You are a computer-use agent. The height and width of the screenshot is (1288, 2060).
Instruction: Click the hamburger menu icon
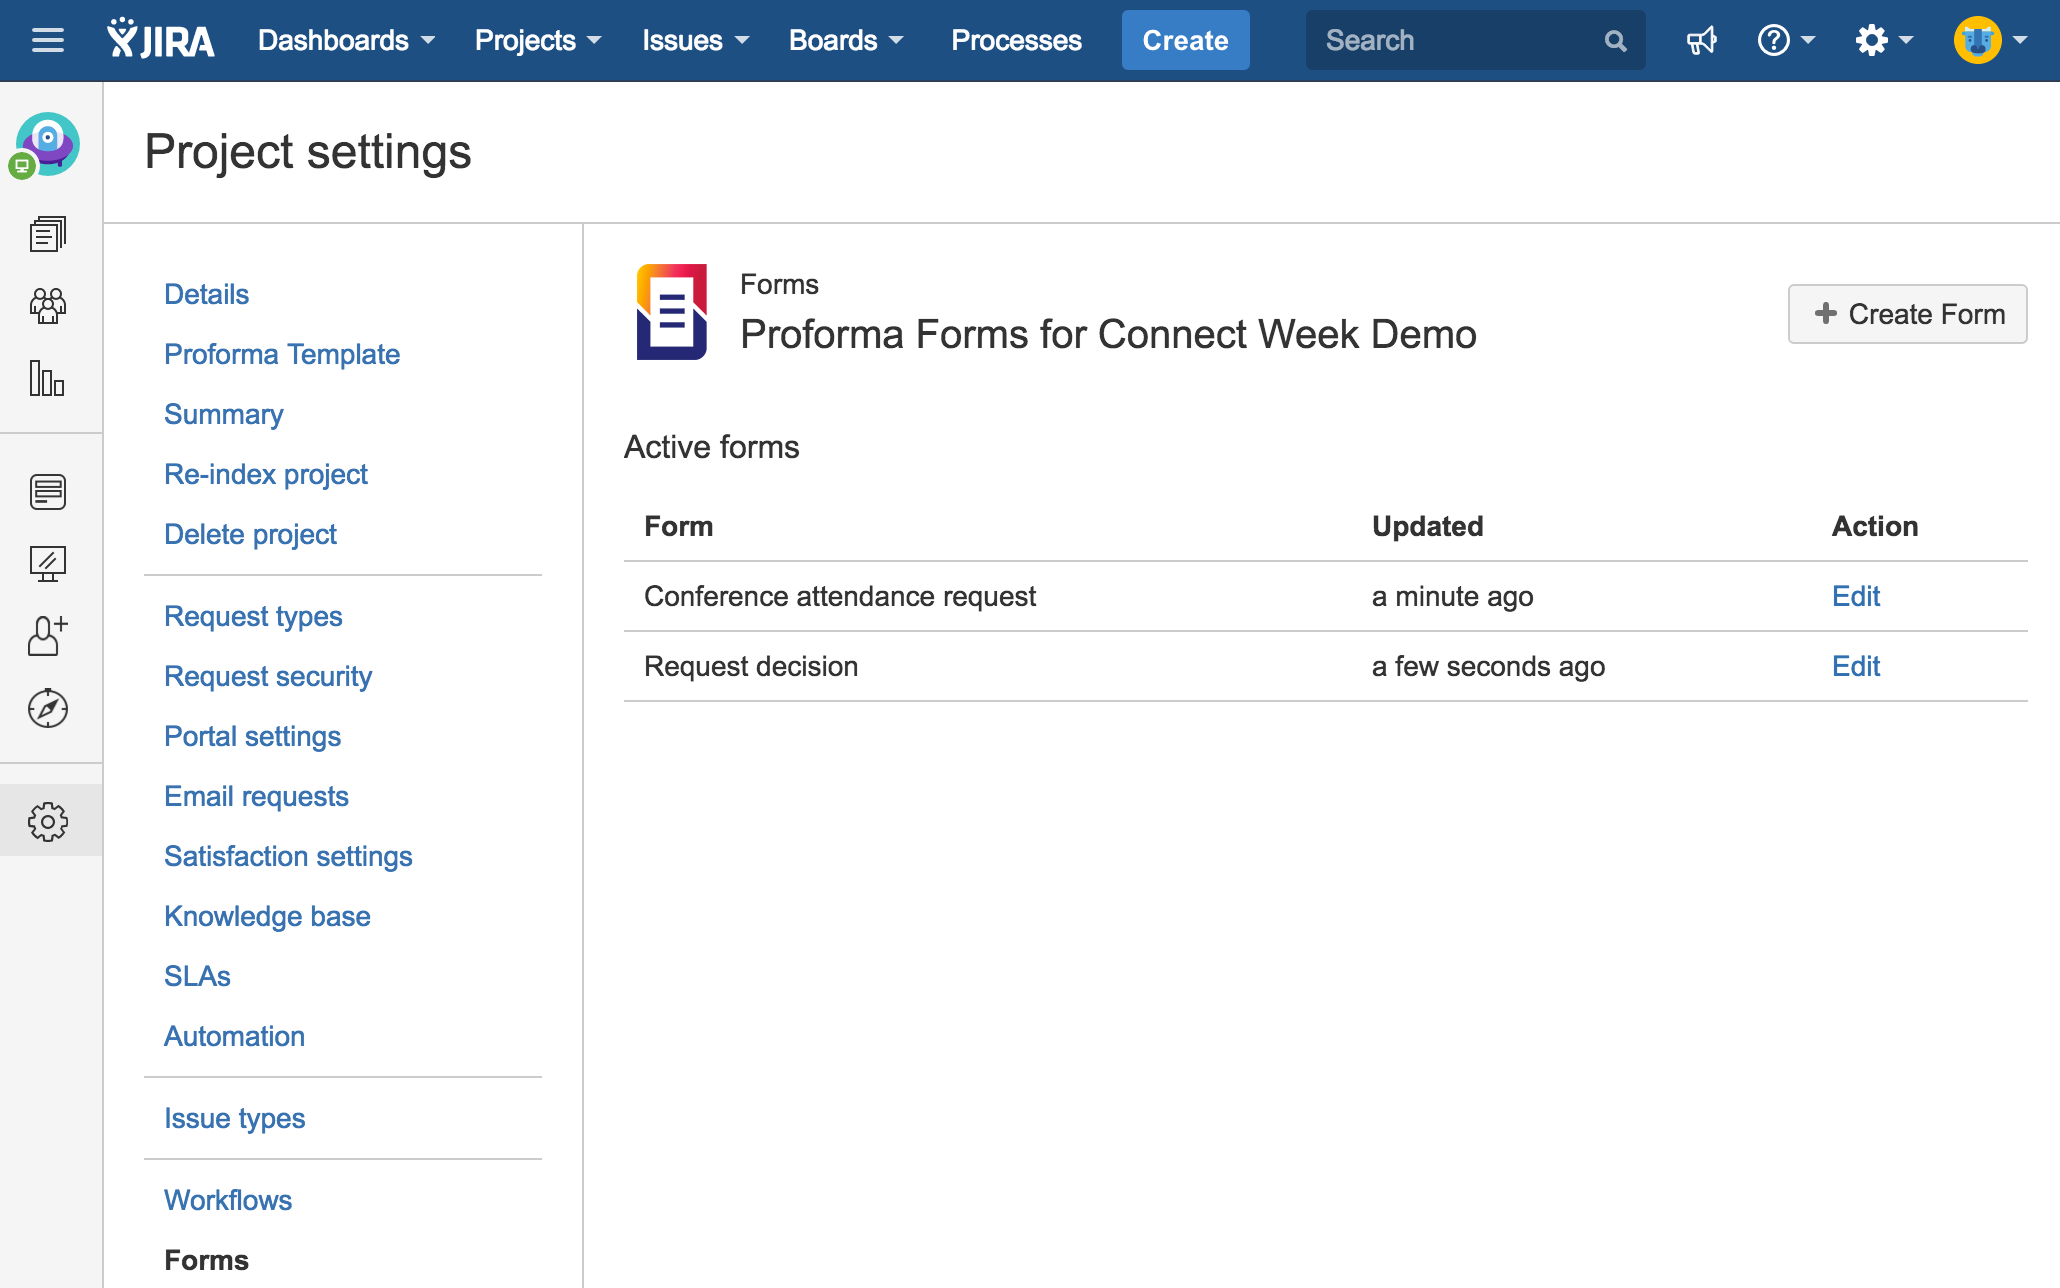[47, 40]
